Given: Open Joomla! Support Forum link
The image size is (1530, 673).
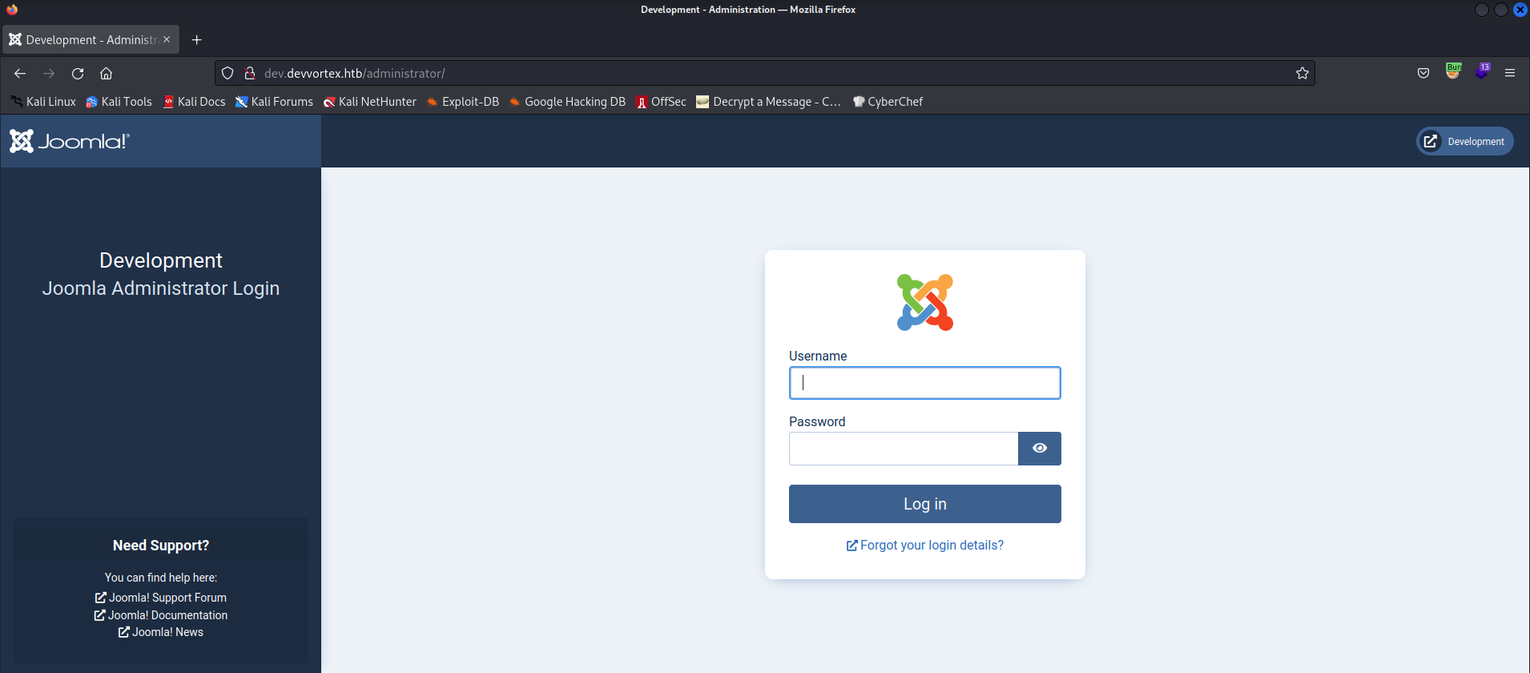Looking at the screenshot, I should [x=161, y=598].
